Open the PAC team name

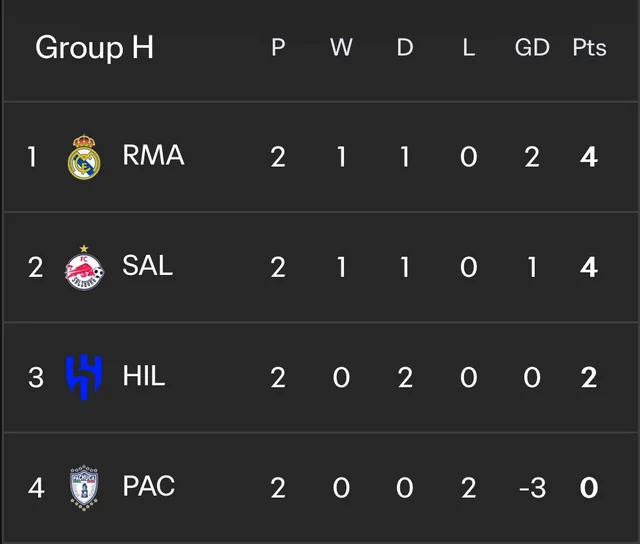click(149, 486)
